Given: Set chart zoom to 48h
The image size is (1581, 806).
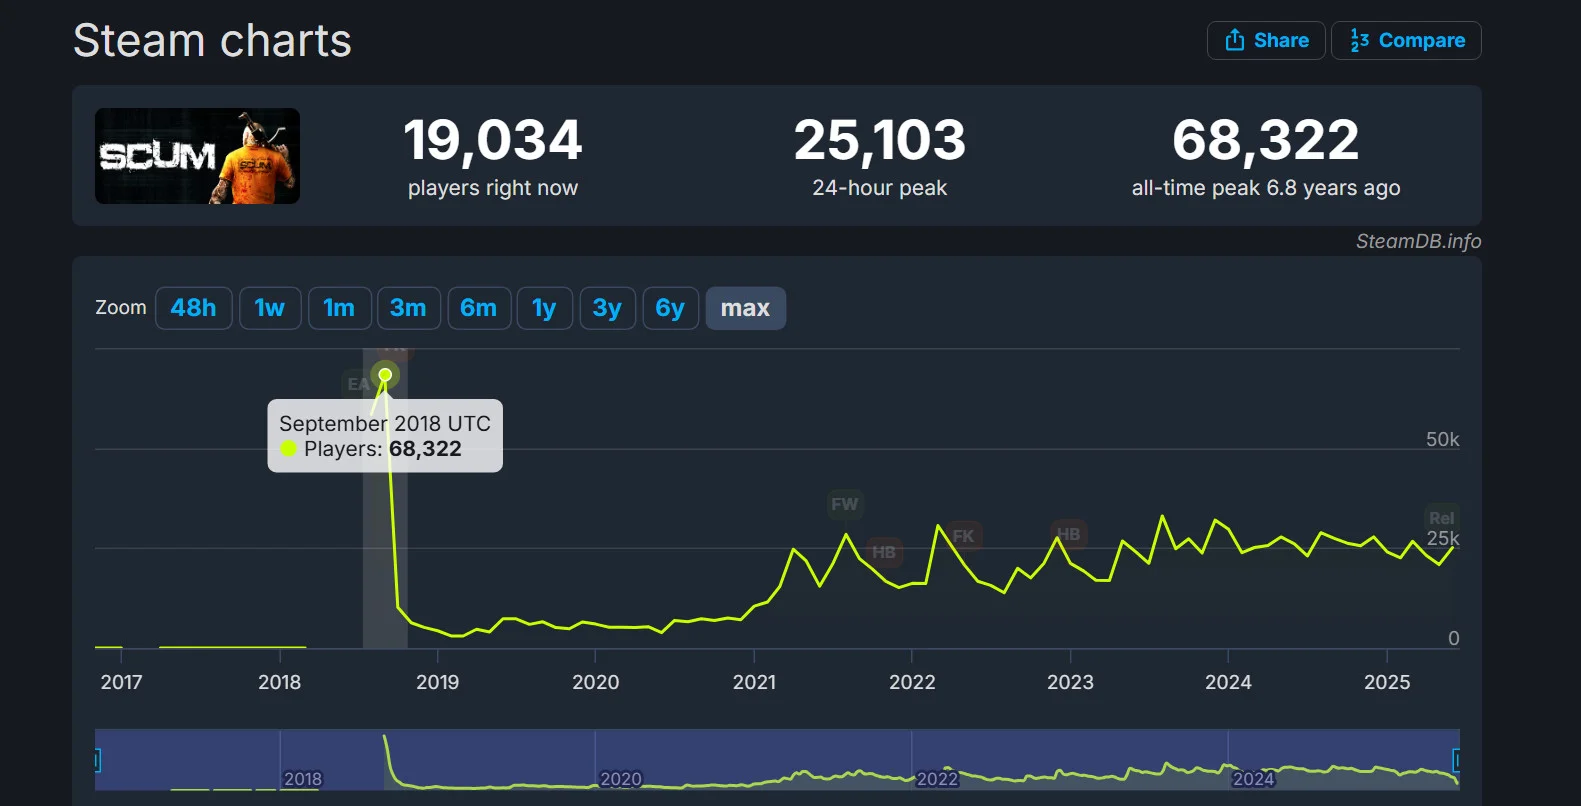Looking at the screenshot, I should pyautogui.click(x=194, y=308).
